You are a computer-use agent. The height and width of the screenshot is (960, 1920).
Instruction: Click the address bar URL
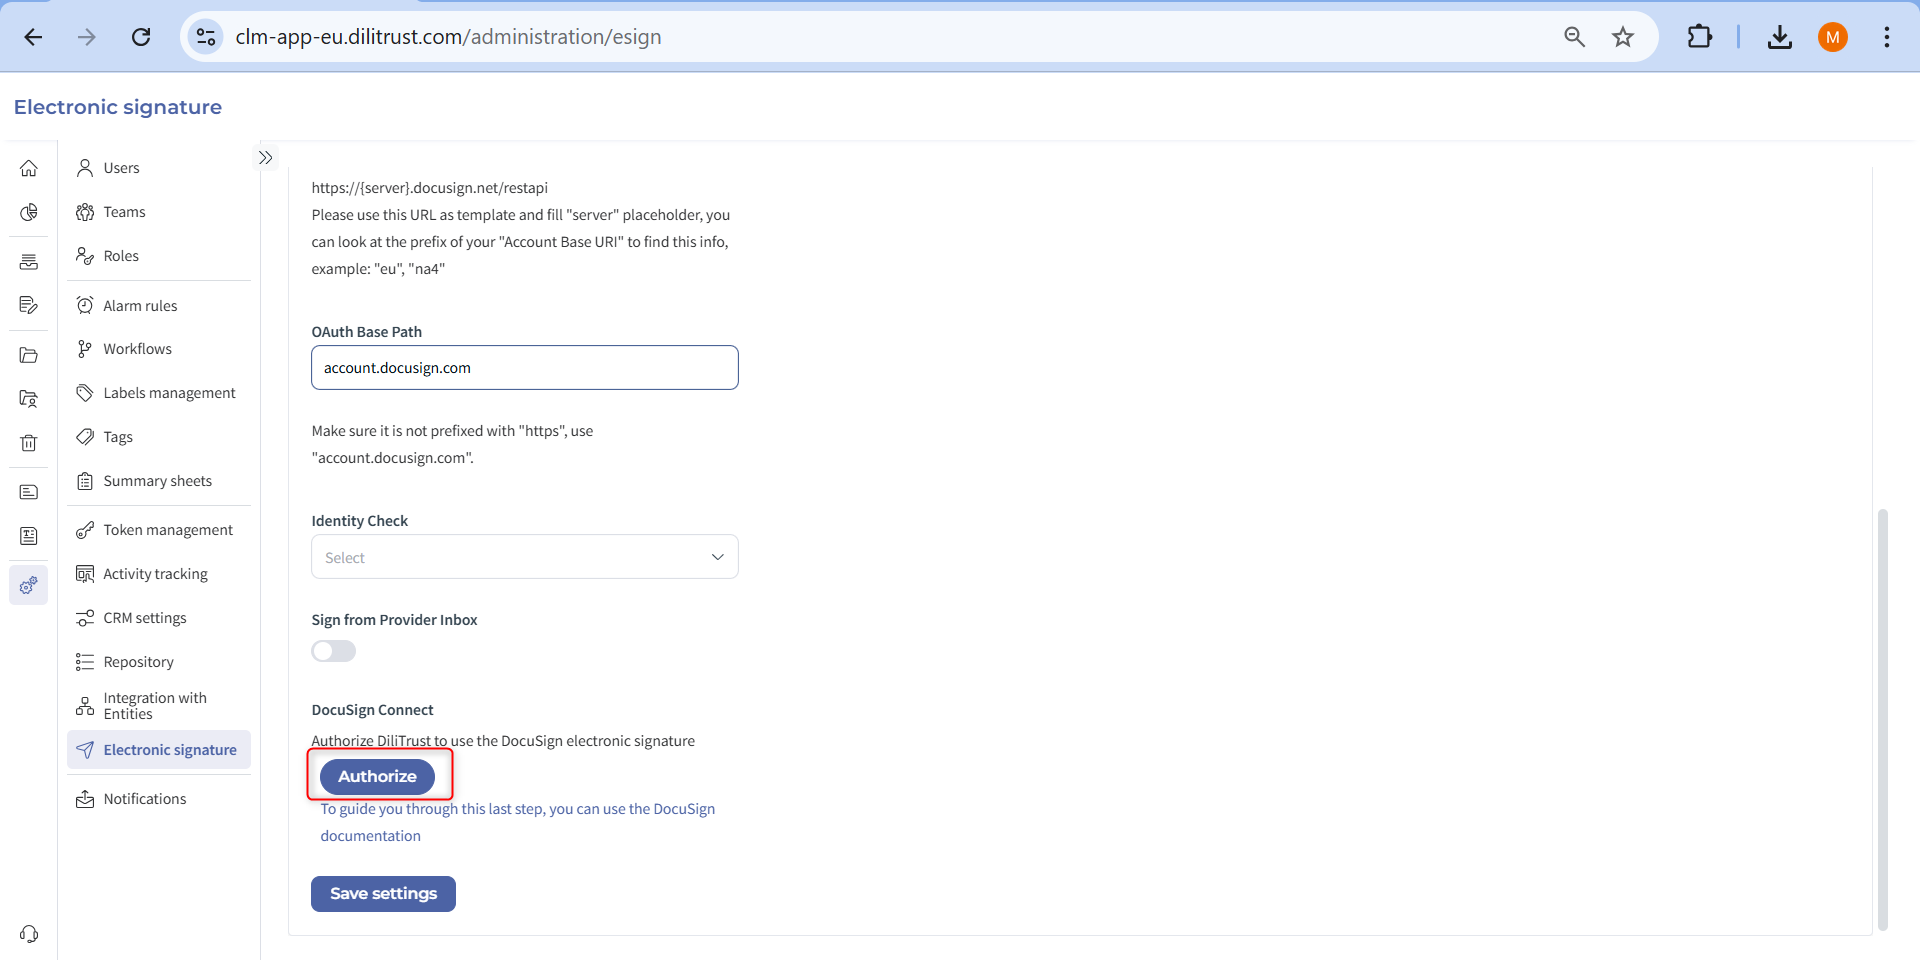tap(448, 37)
